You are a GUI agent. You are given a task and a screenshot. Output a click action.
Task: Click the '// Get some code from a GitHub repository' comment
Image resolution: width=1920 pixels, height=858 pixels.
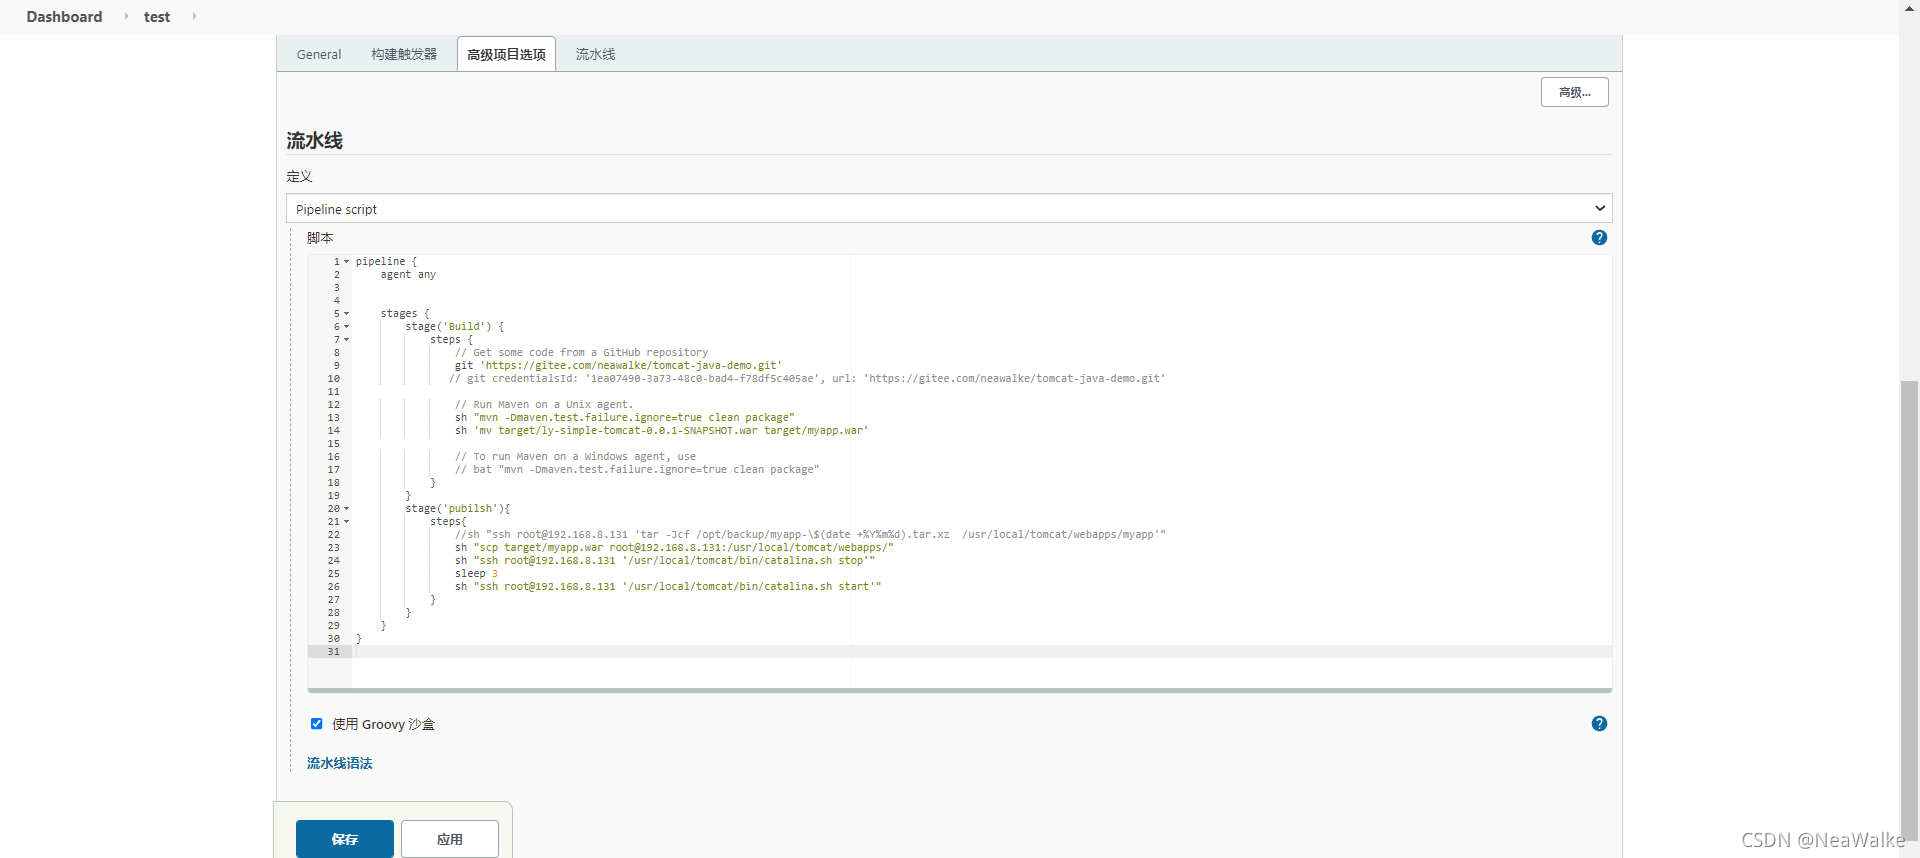pos(581,353)
